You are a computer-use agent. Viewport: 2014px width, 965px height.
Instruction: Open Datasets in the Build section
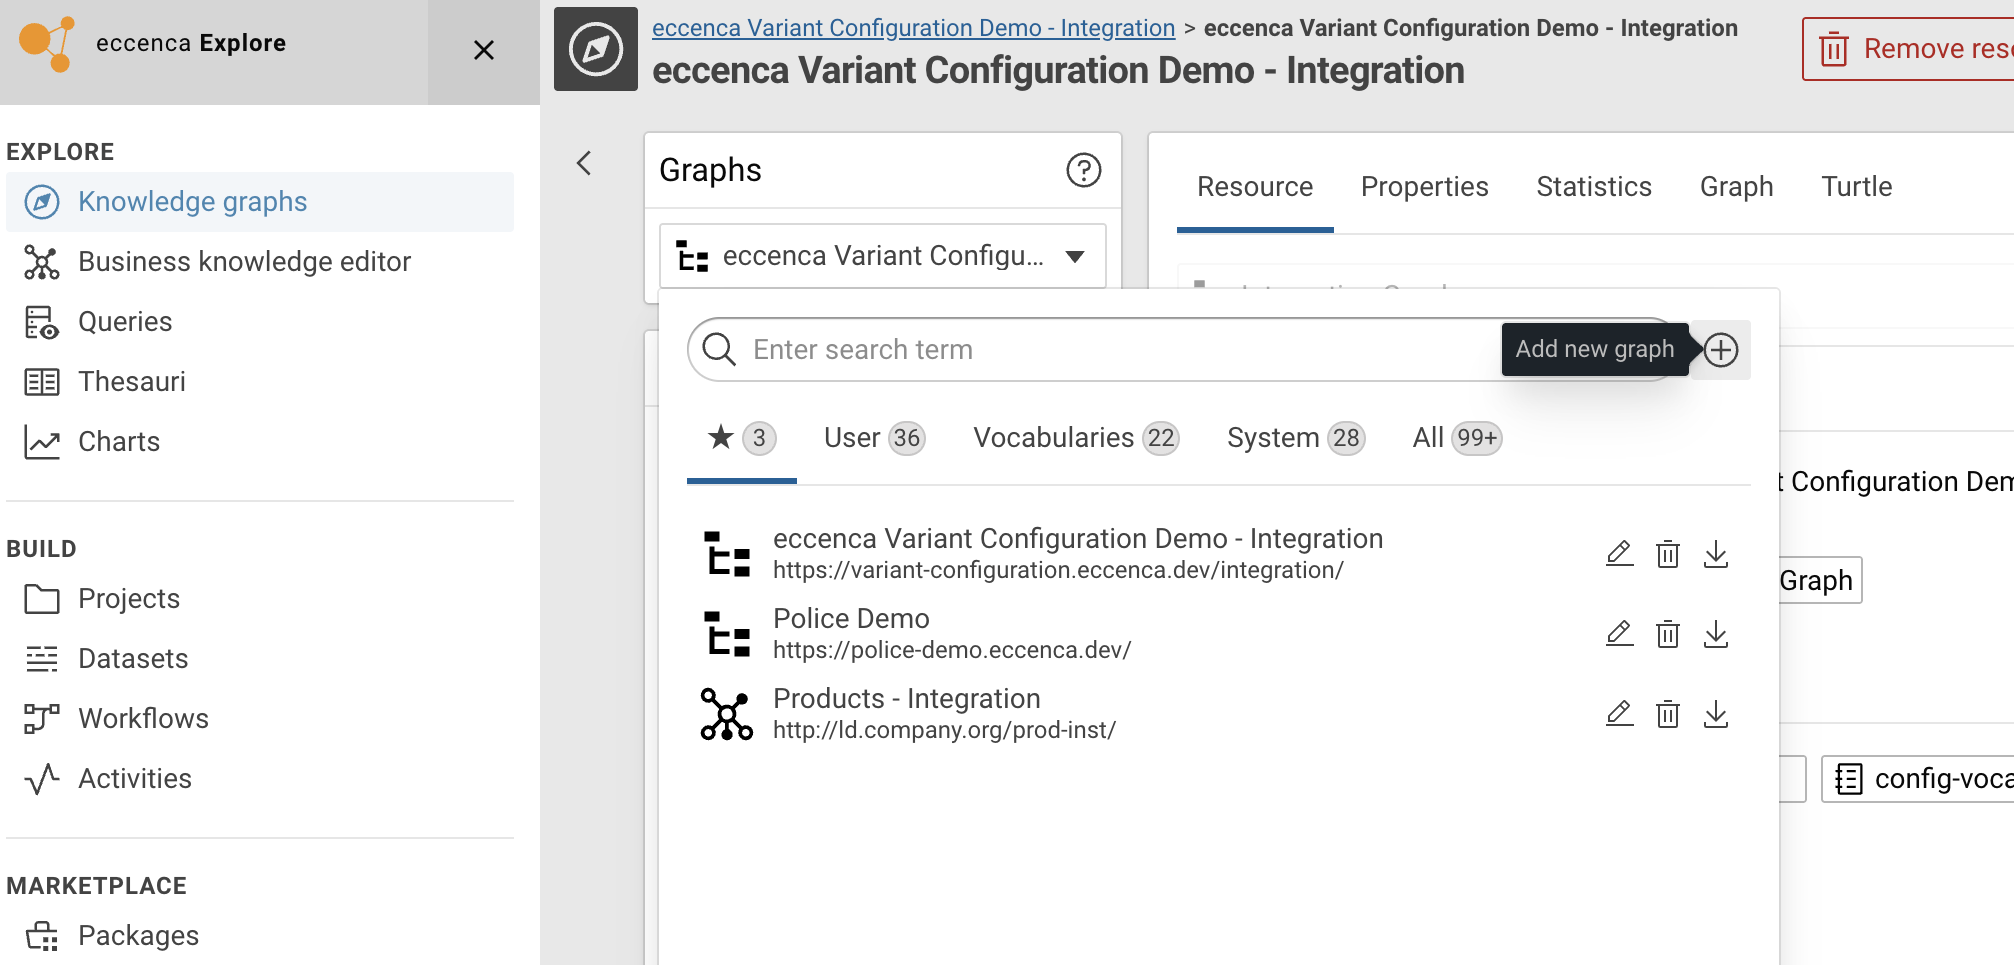pos(260,659)
